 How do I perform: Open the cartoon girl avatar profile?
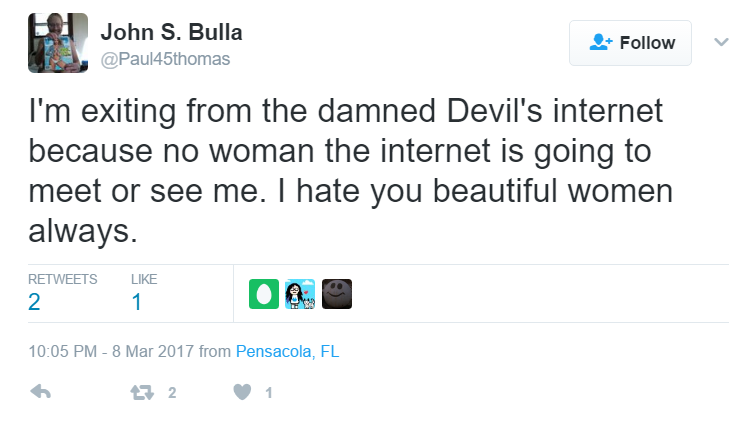click(x=300, y=294)
